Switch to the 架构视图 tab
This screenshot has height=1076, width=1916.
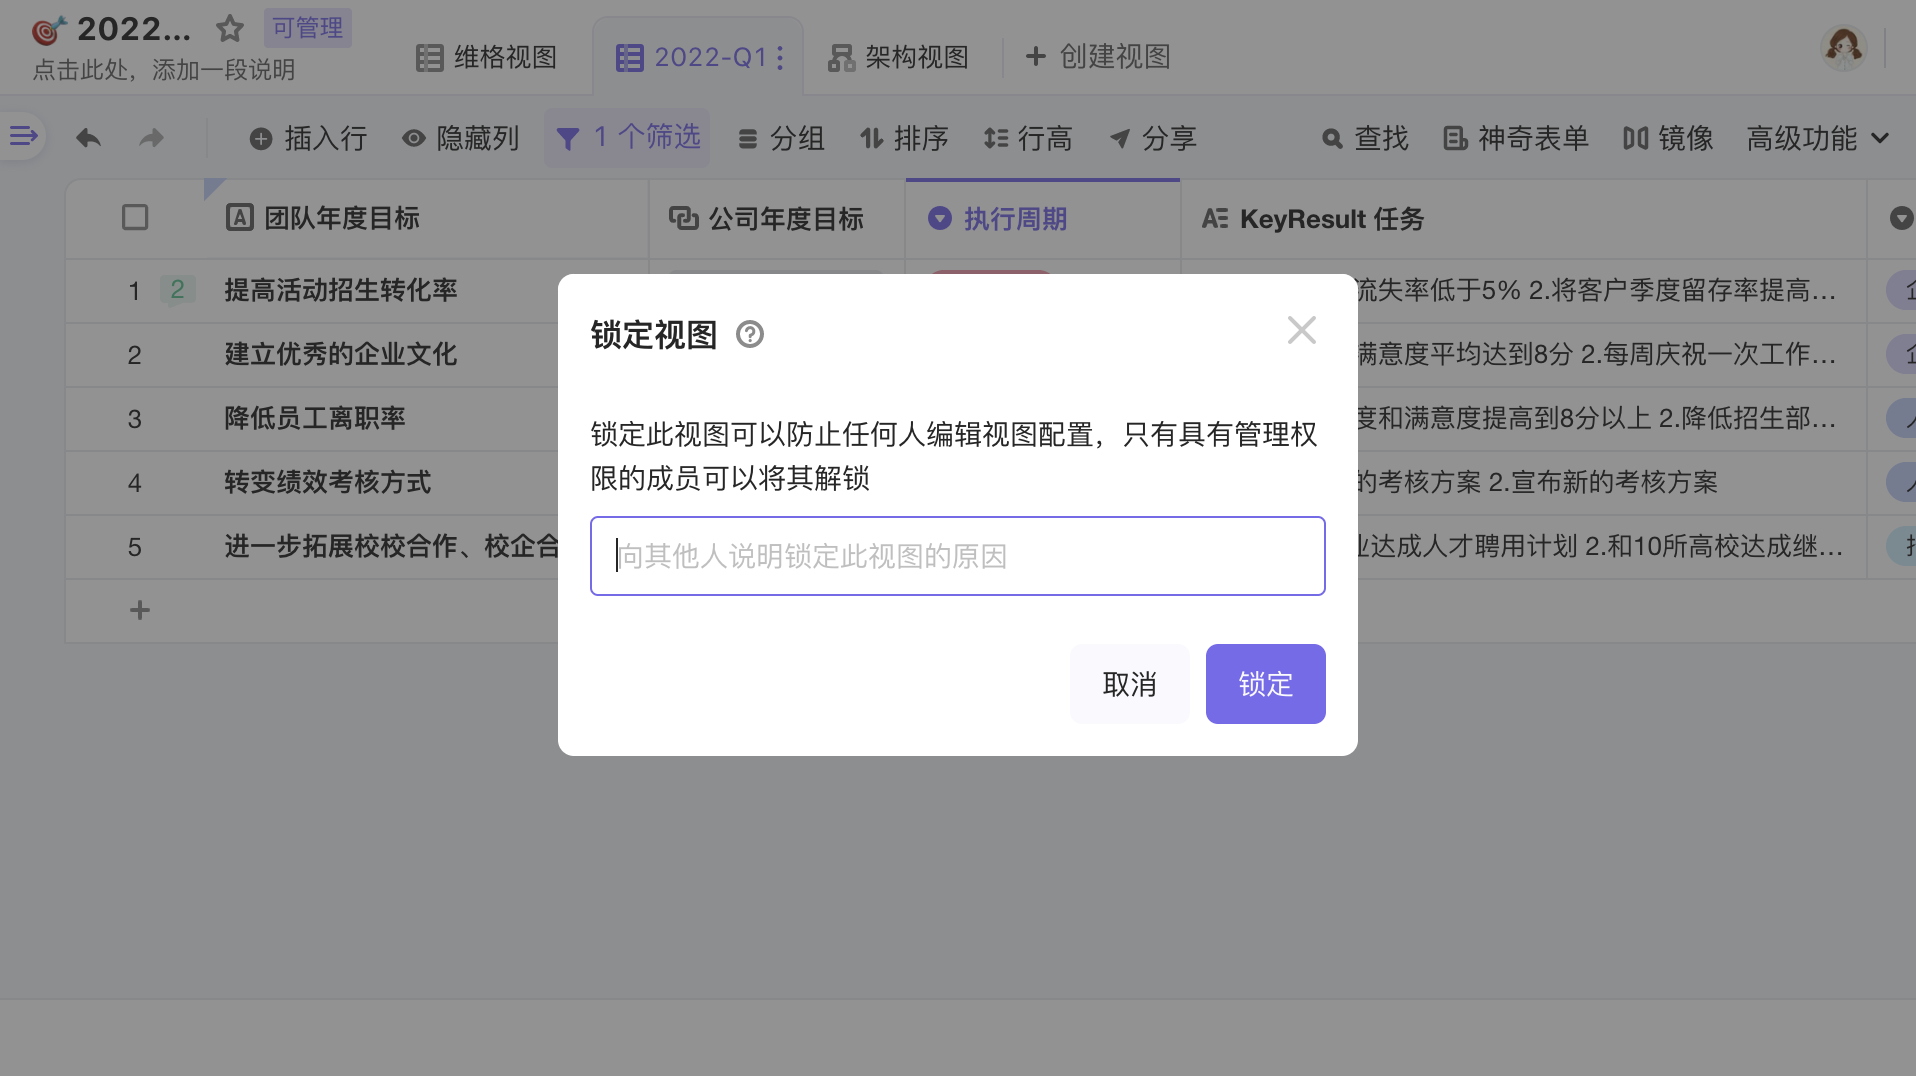[898, 58]
